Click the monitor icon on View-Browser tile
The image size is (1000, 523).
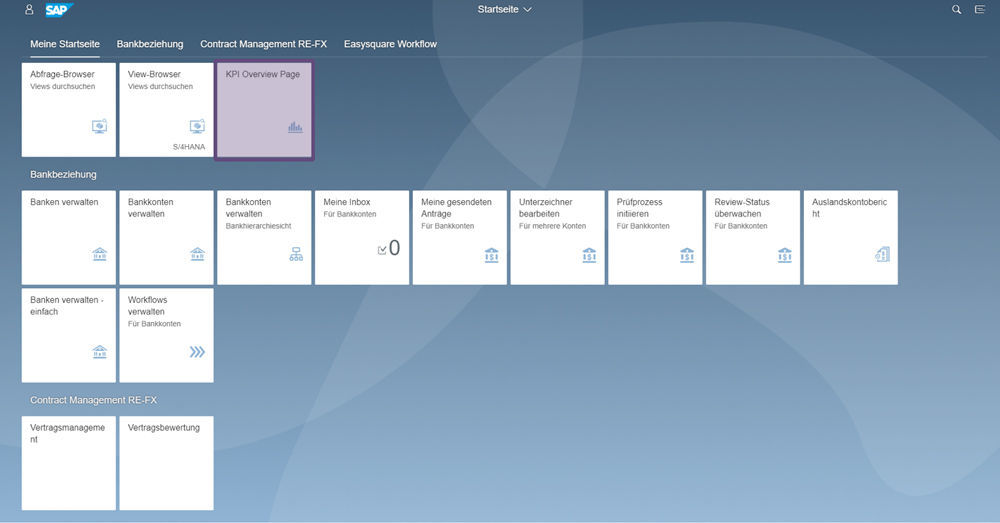pyautogui.click(x=197, y=126)
